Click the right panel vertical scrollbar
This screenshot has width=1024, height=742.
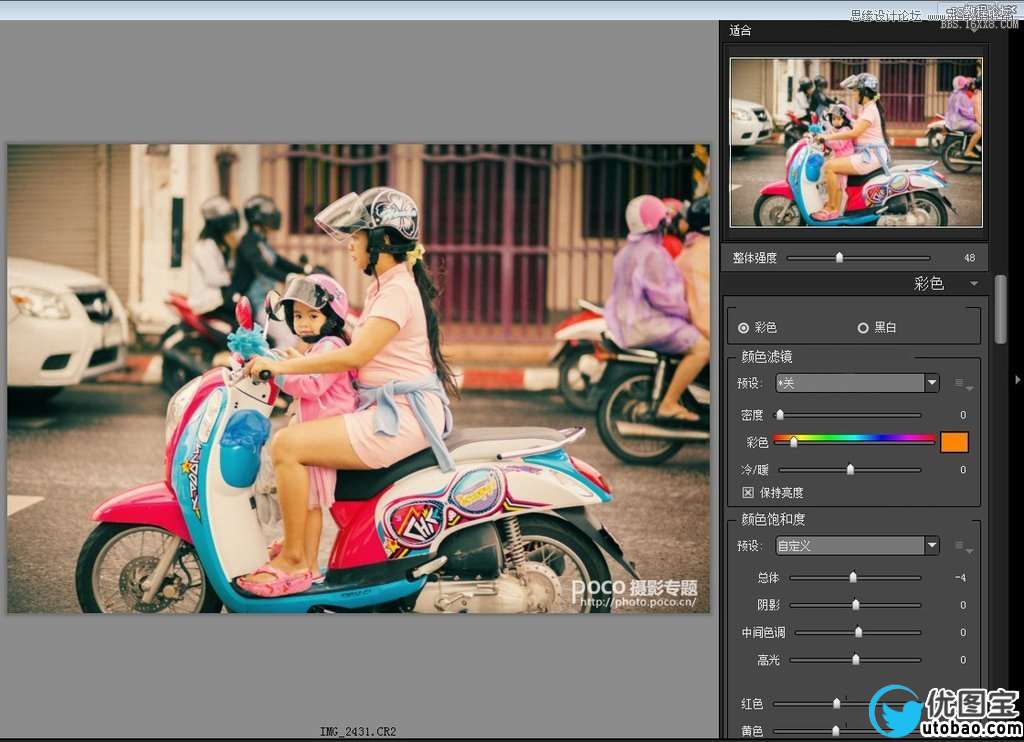[1000, 310]
